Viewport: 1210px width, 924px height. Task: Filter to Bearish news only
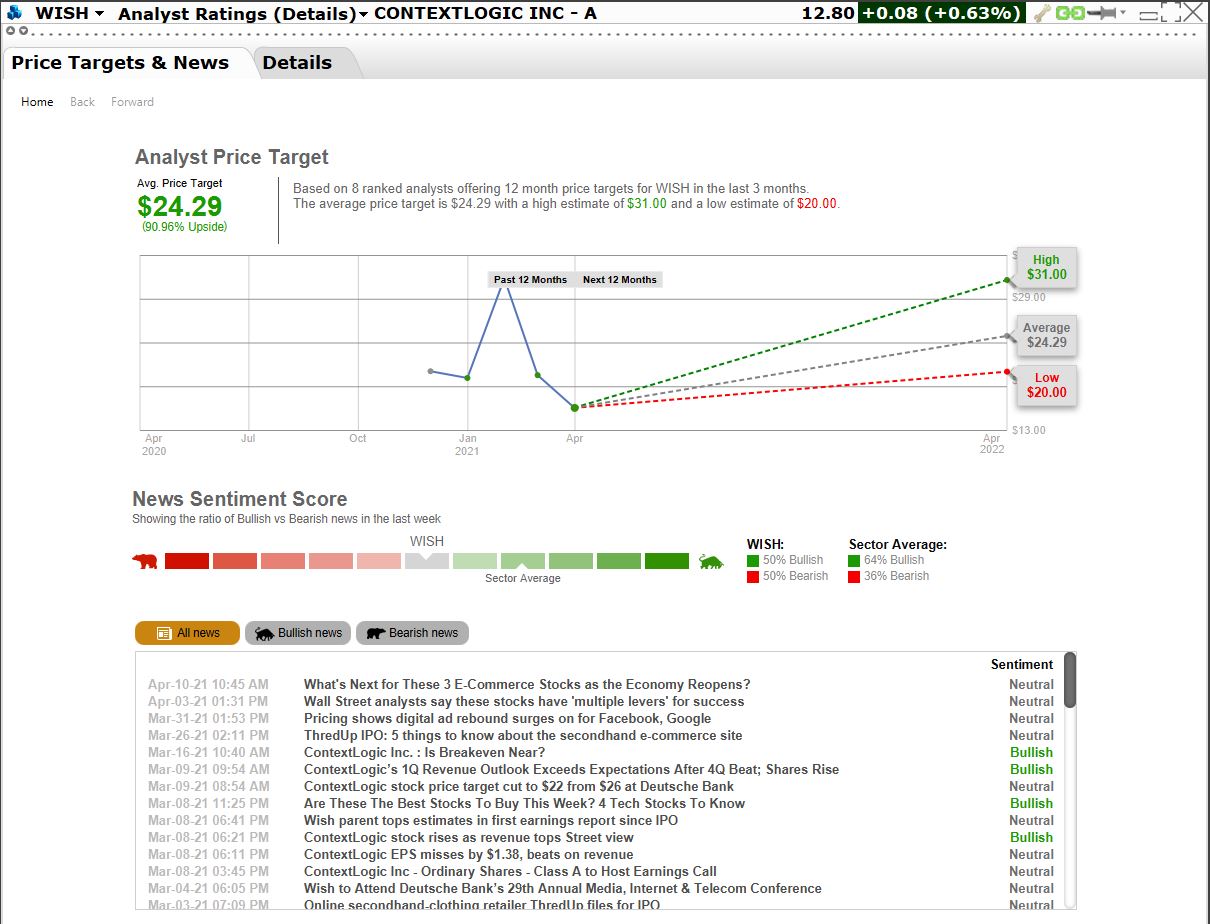(412, 633)
